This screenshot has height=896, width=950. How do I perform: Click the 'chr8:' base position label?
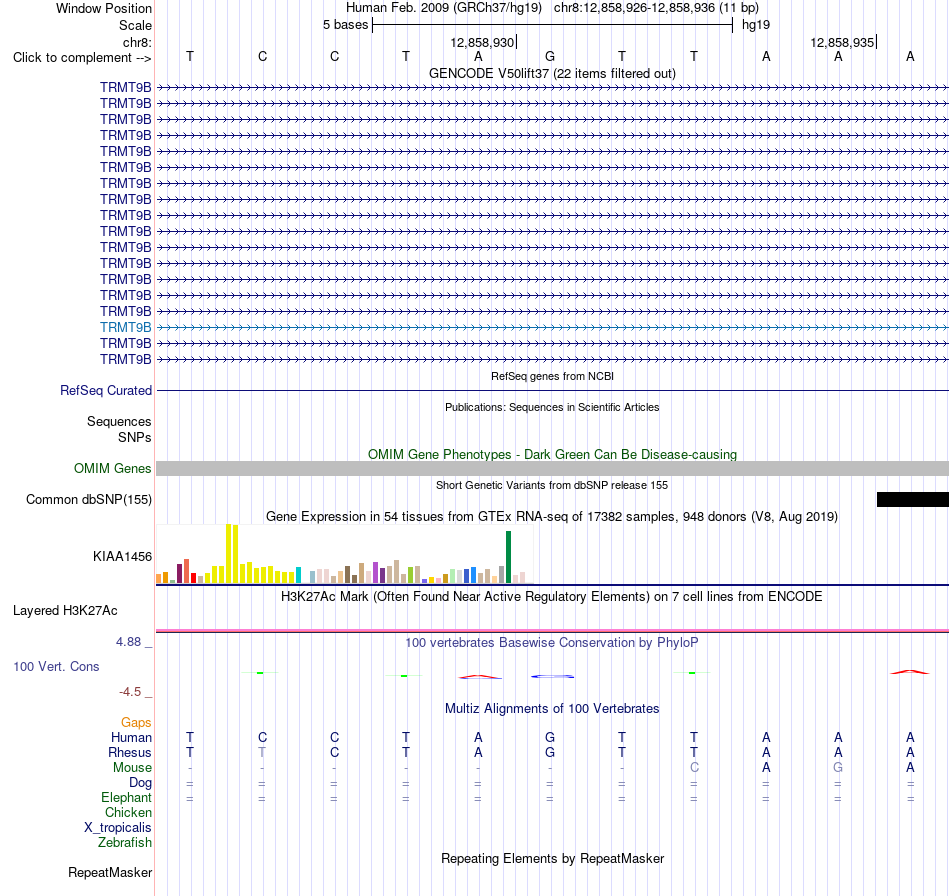click(137, 42)
